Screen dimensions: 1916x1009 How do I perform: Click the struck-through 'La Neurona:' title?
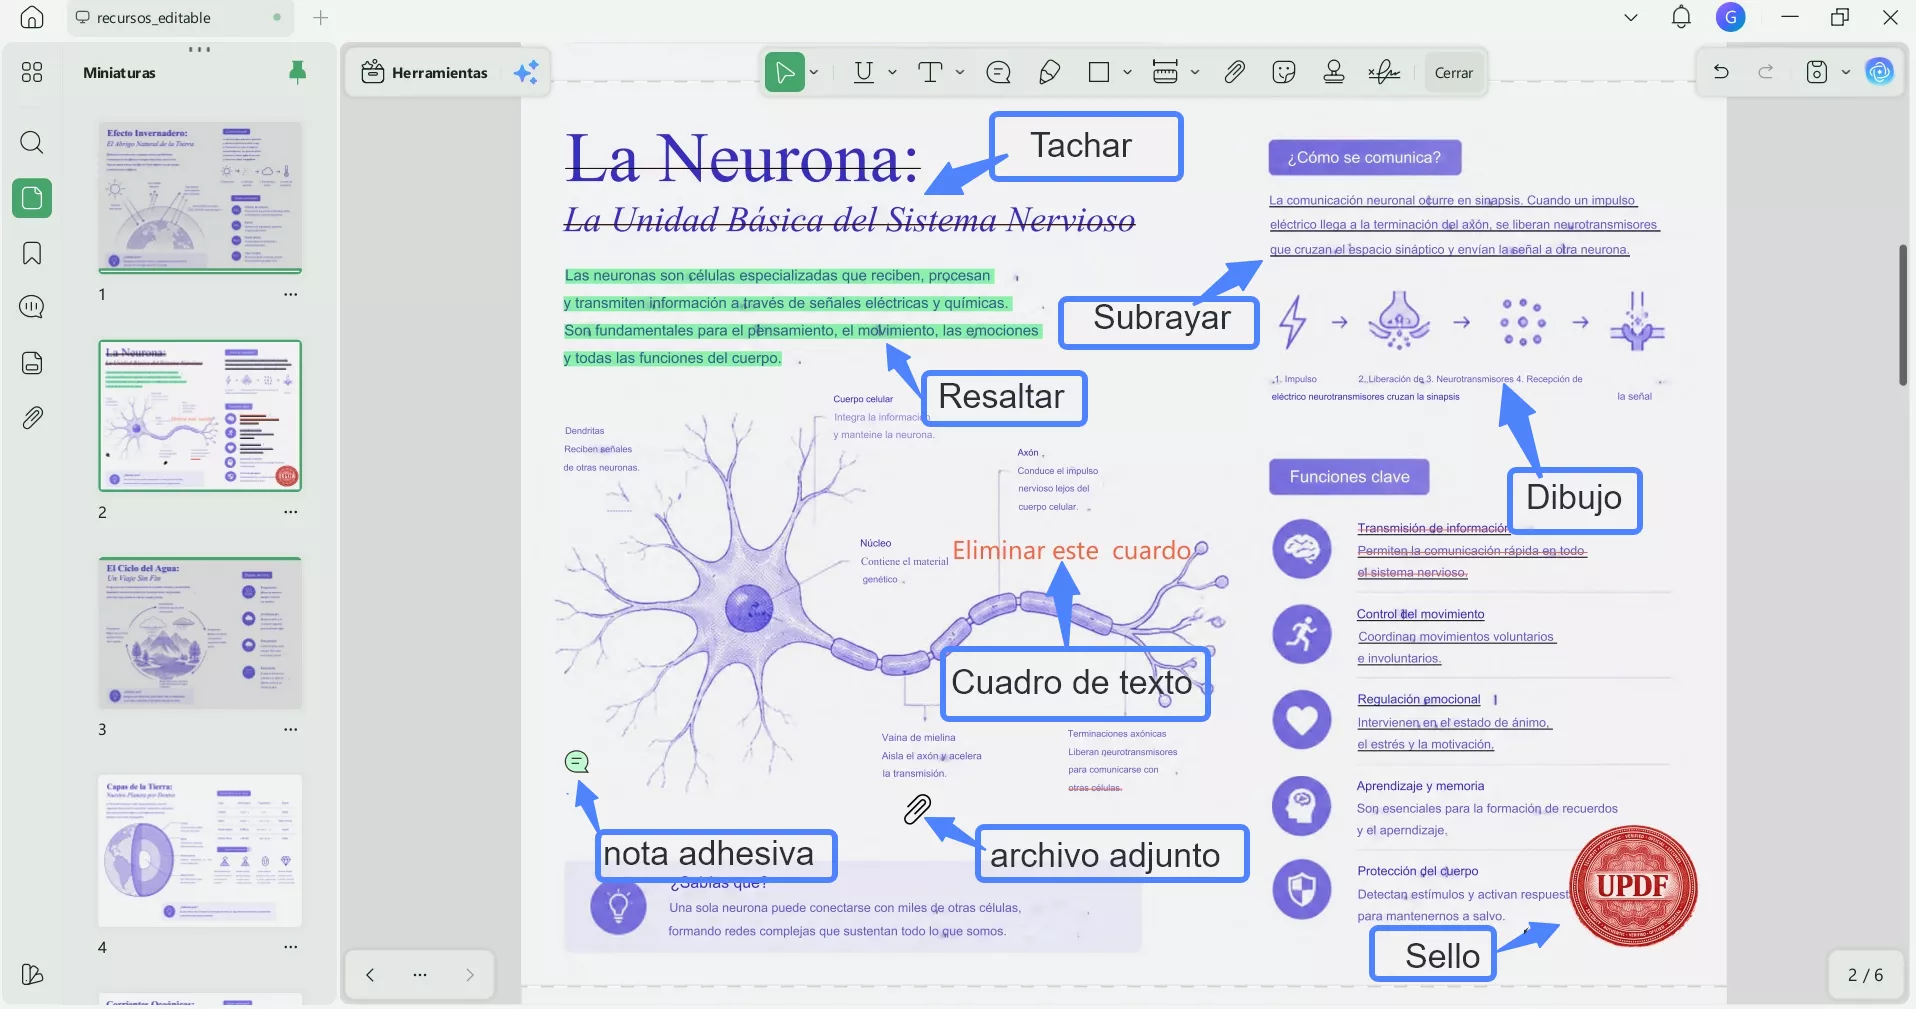[742, 159]
